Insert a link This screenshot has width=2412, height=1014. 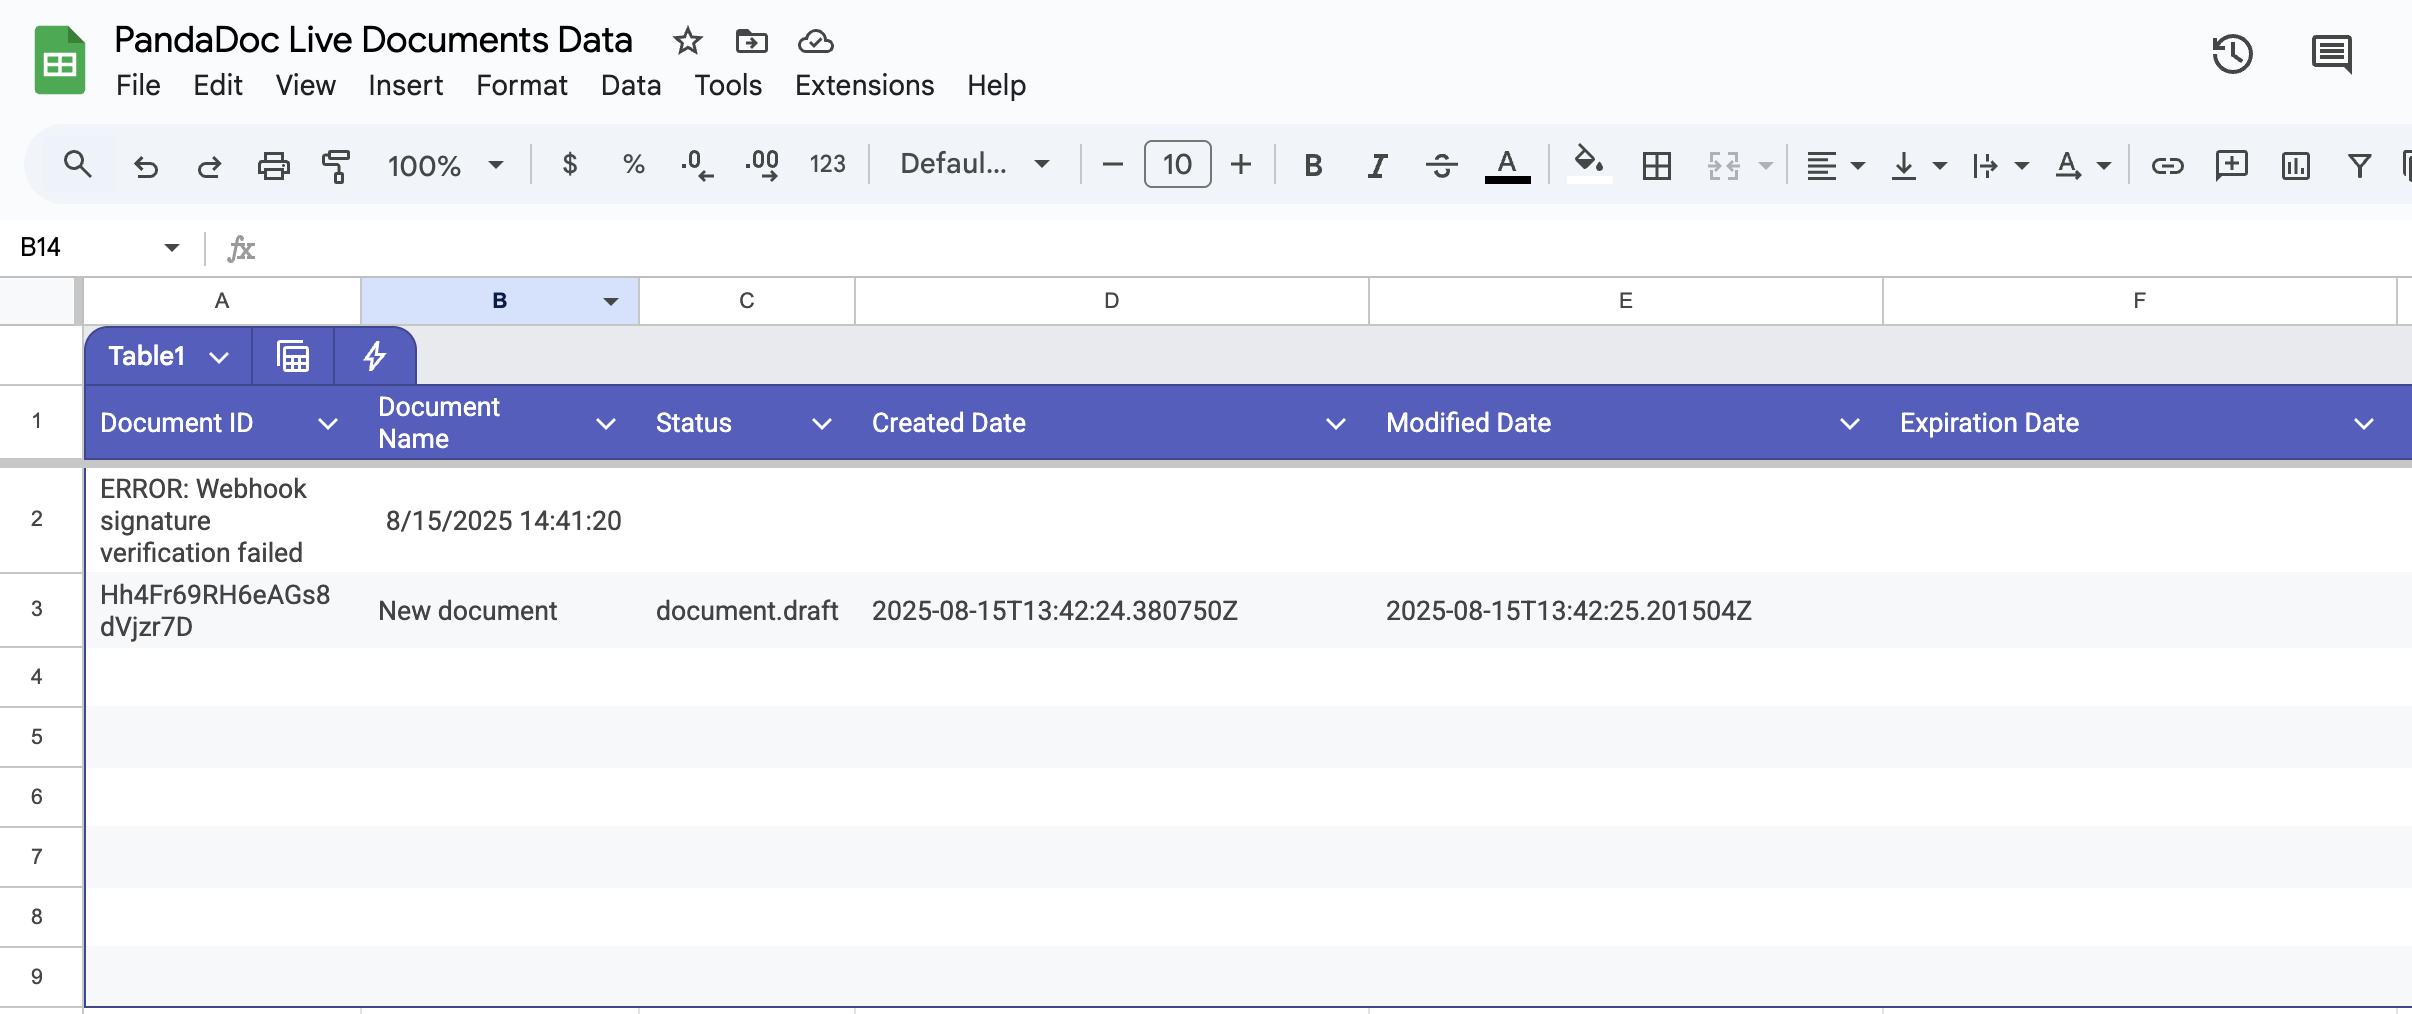(2167, 165)
